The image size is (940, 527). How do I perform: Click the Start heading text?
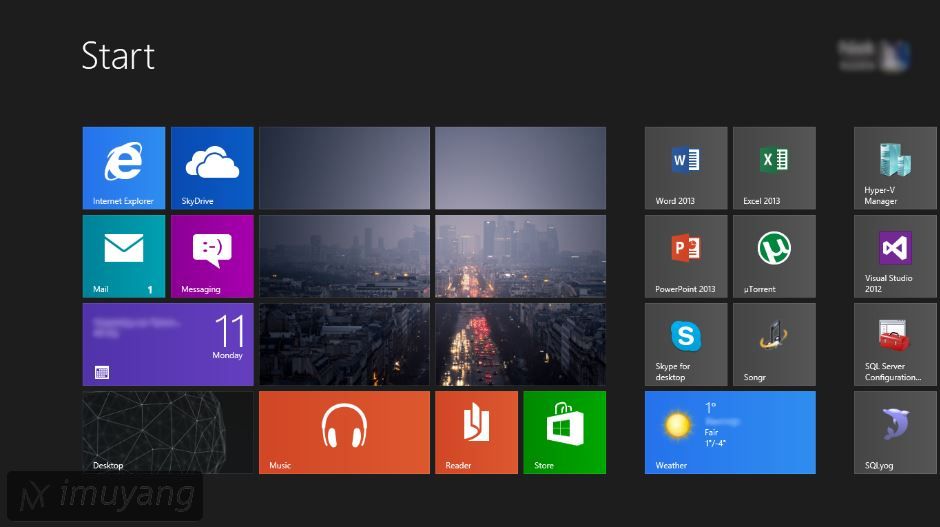[x=118, y=56]
